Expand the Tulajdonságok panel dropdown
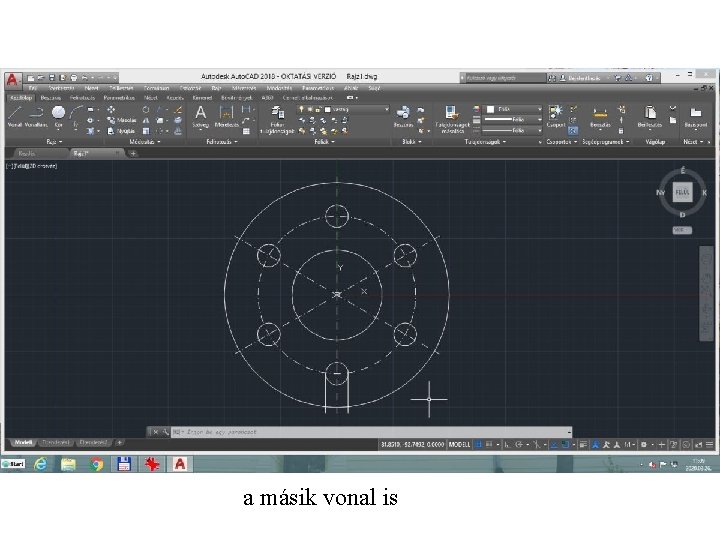This screenshot has width=720, height=540. coord(485,142)
